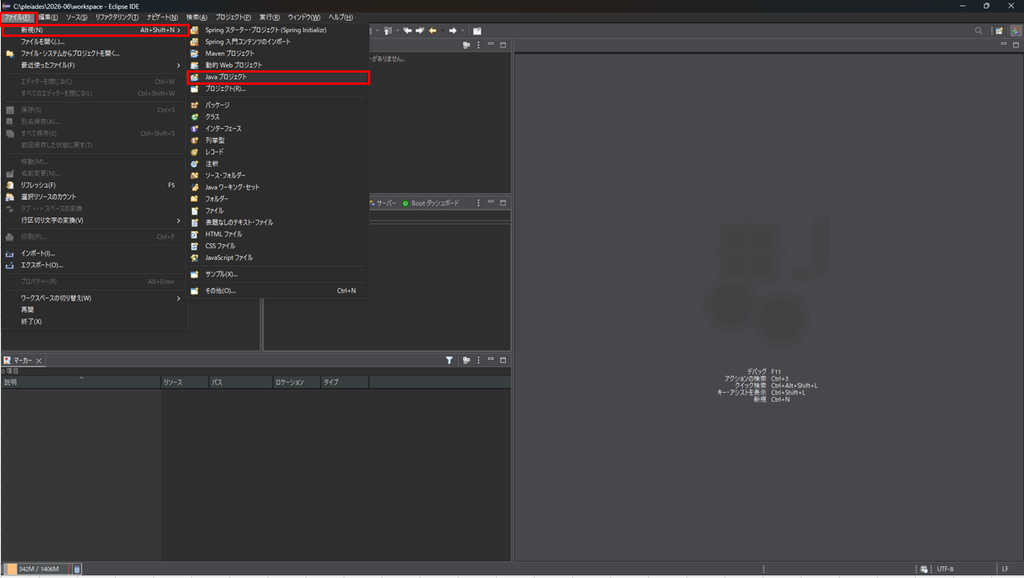1024x578 pixels.
Task: Click the forward arrow toolbar icon
Action: click(x=453, y=31)
